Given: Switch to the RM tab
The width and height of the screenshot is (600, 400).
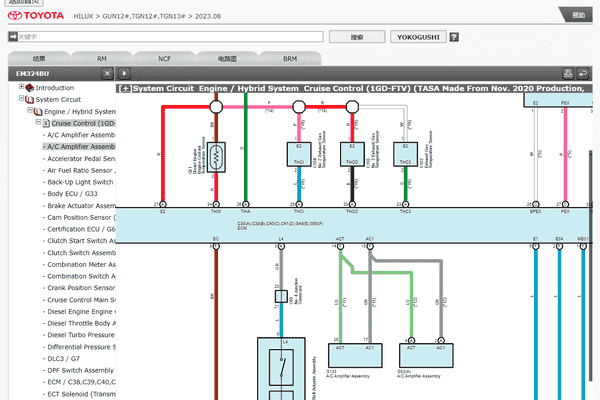Looking at the screenshot, I should [x=102, y=59].
